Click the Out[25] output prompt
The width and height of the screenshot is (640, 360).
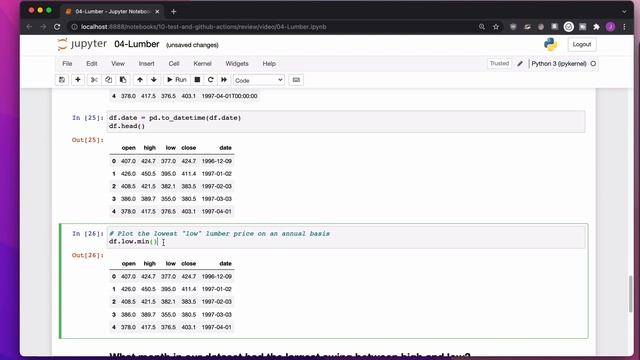click(x=88, y=140)
